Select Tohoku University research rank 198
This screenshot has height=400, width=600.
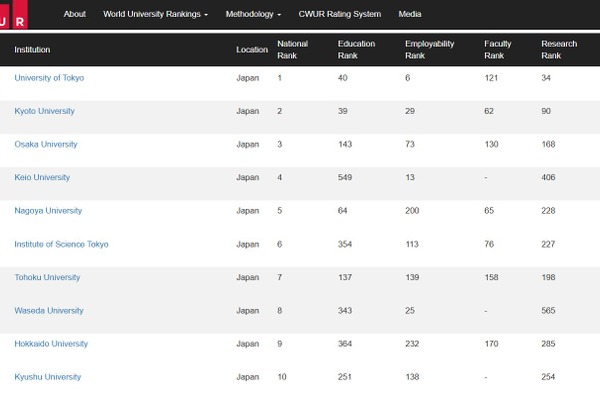coord(548,277)
